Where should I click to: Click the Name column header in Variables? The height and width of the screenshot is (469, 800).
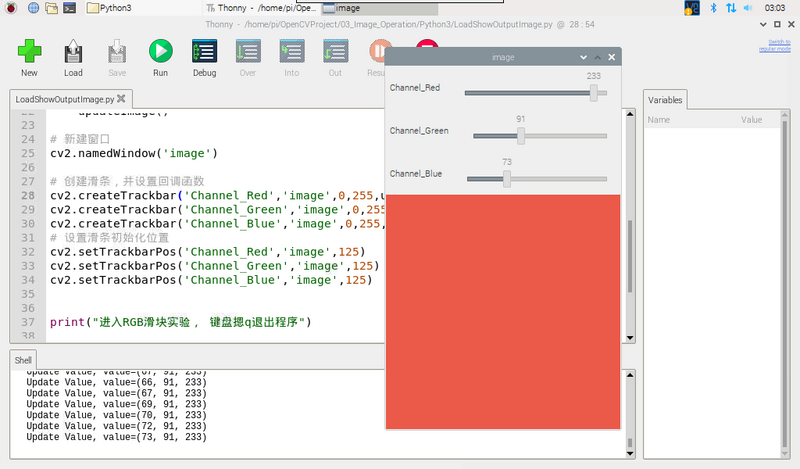point(659,120)
